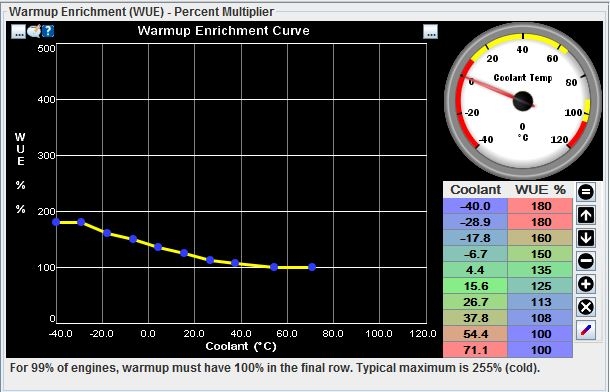This screenshot has height=392, width=610.
Task: Select the curve point at 26.7 coolant
Action: click(210, 260)
